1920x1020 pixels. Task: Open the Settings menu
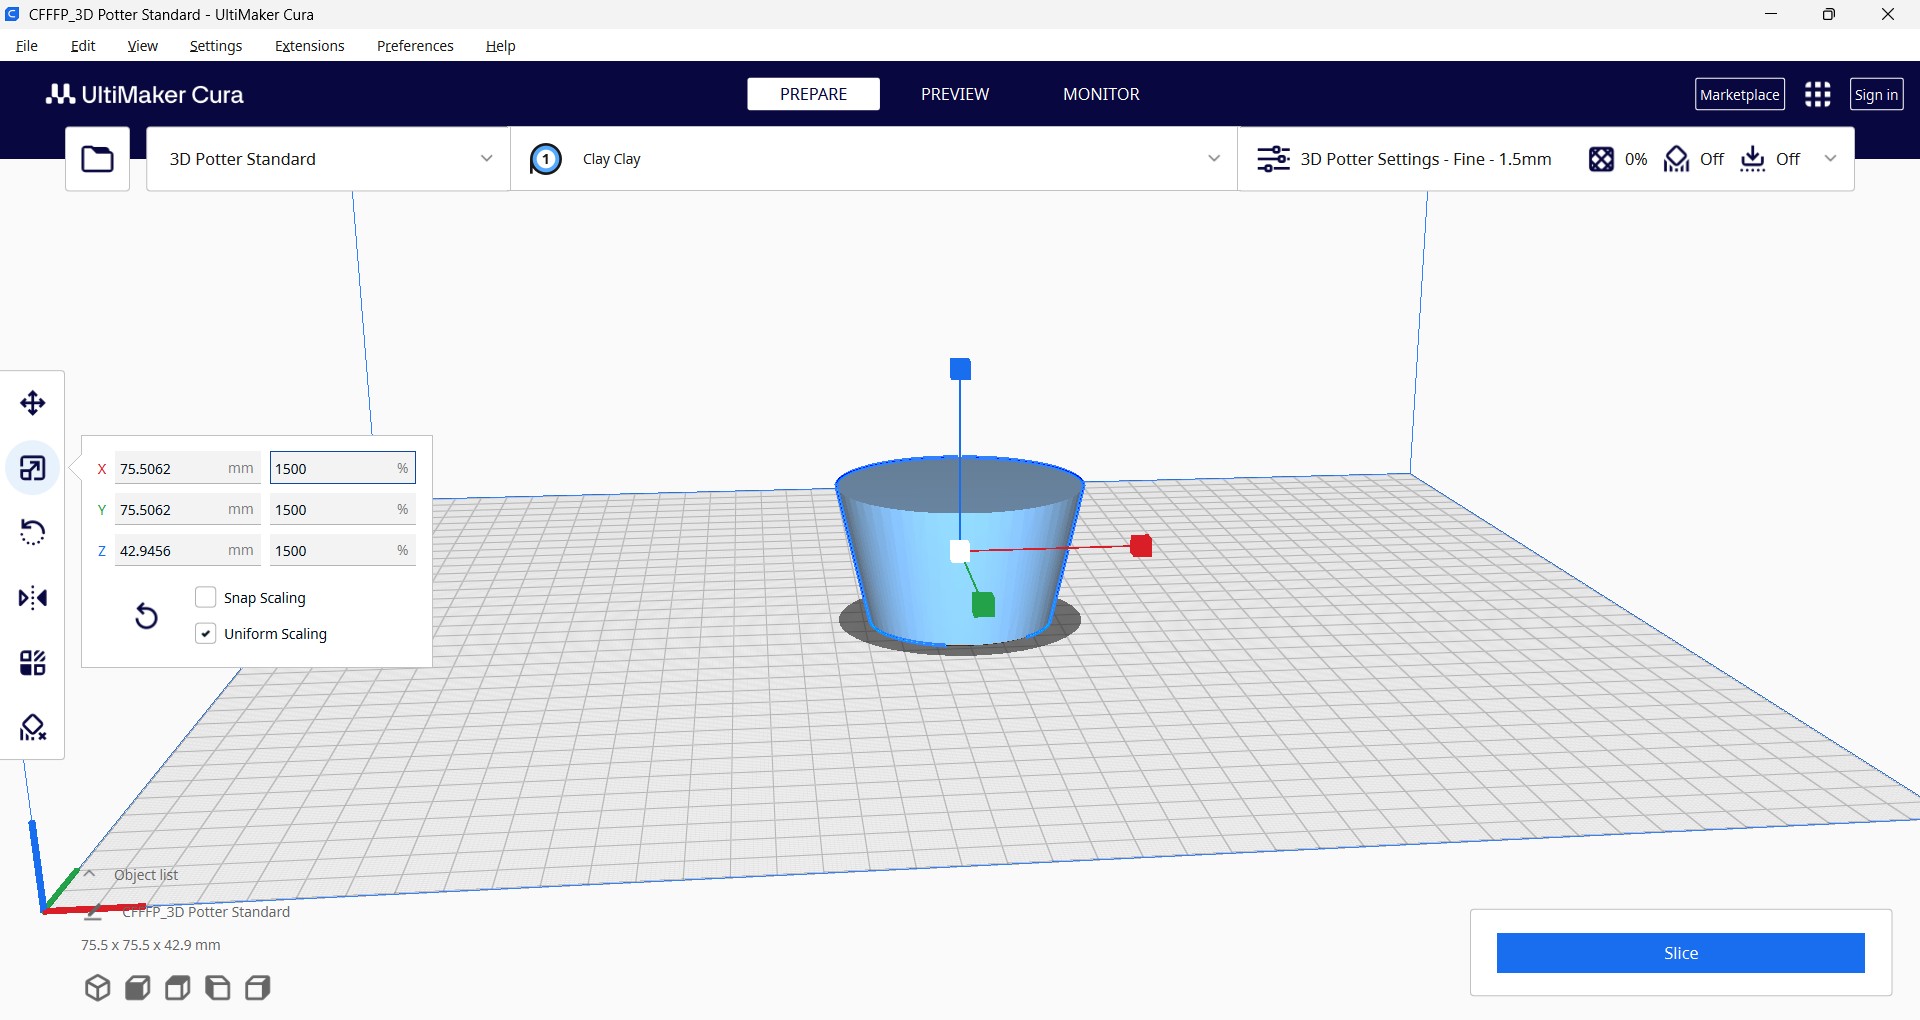(216, 46)
